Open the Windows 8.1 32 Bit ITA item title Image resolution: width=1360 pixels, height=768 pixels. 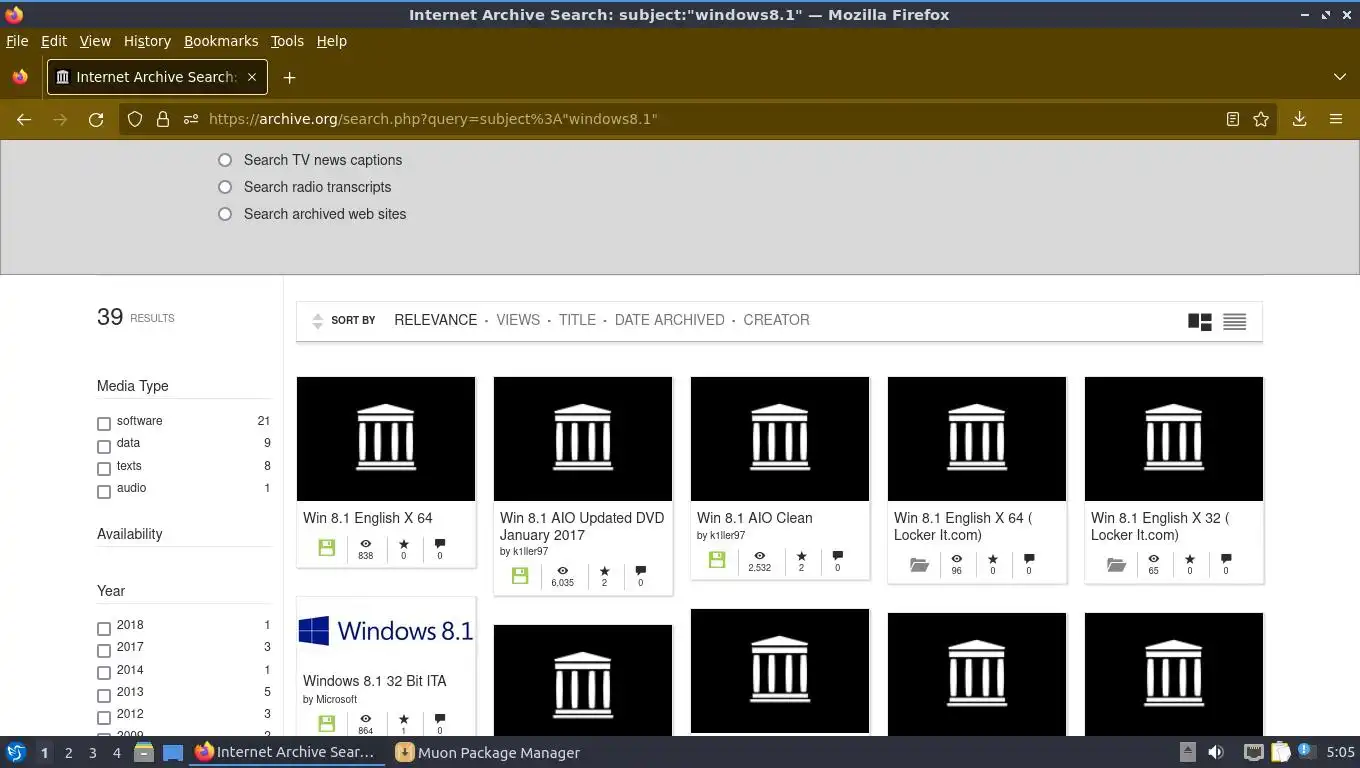coord(375,681)
